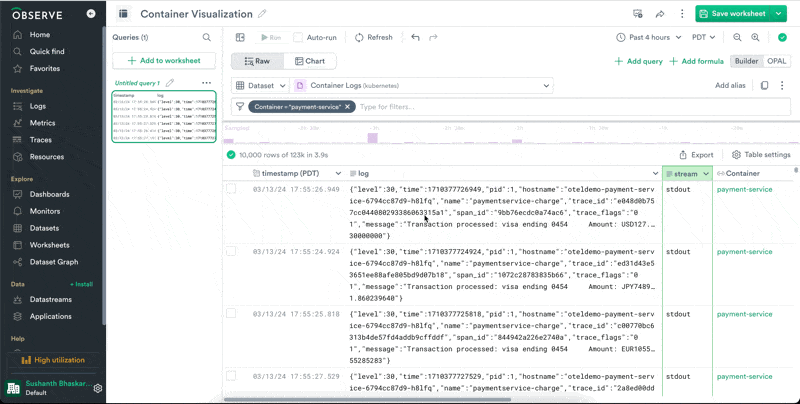Click the share arrow icon

(660, 14)
